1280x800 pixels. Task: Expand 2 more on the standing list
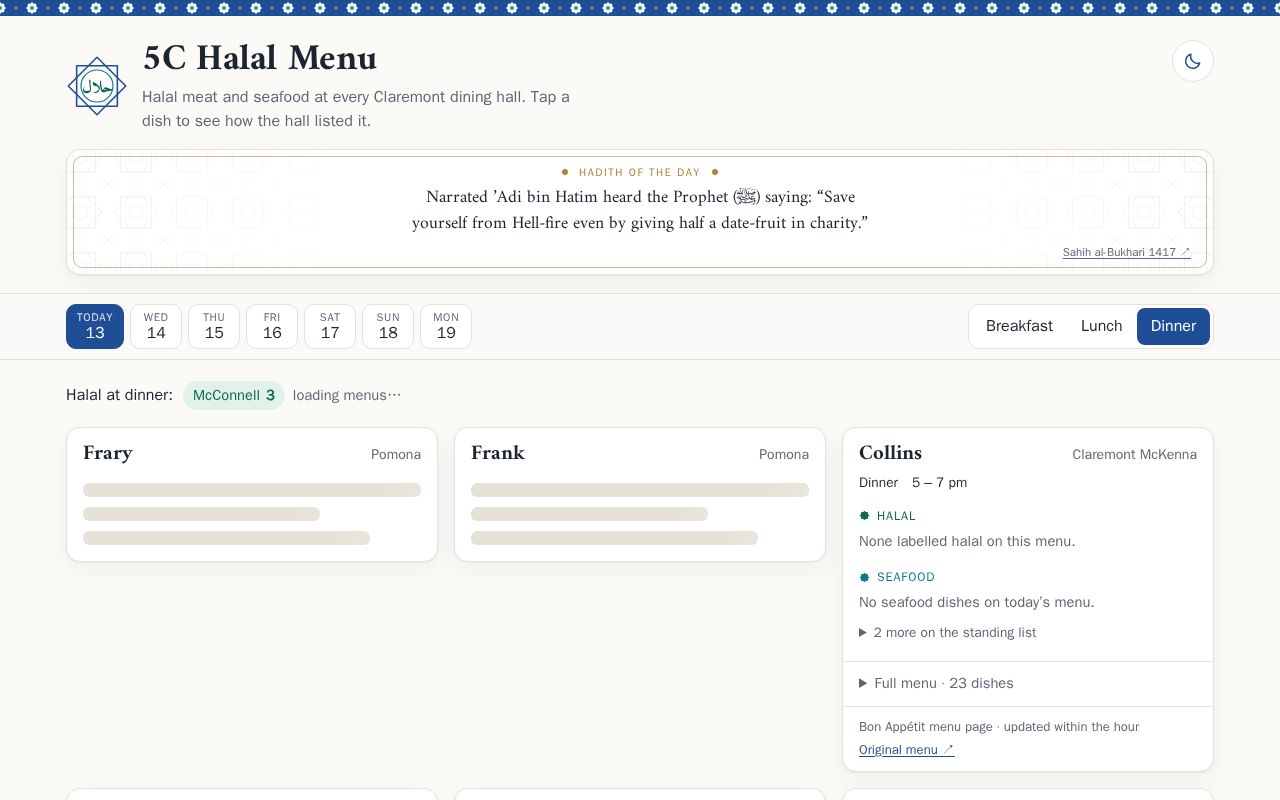tap(947, 632)
